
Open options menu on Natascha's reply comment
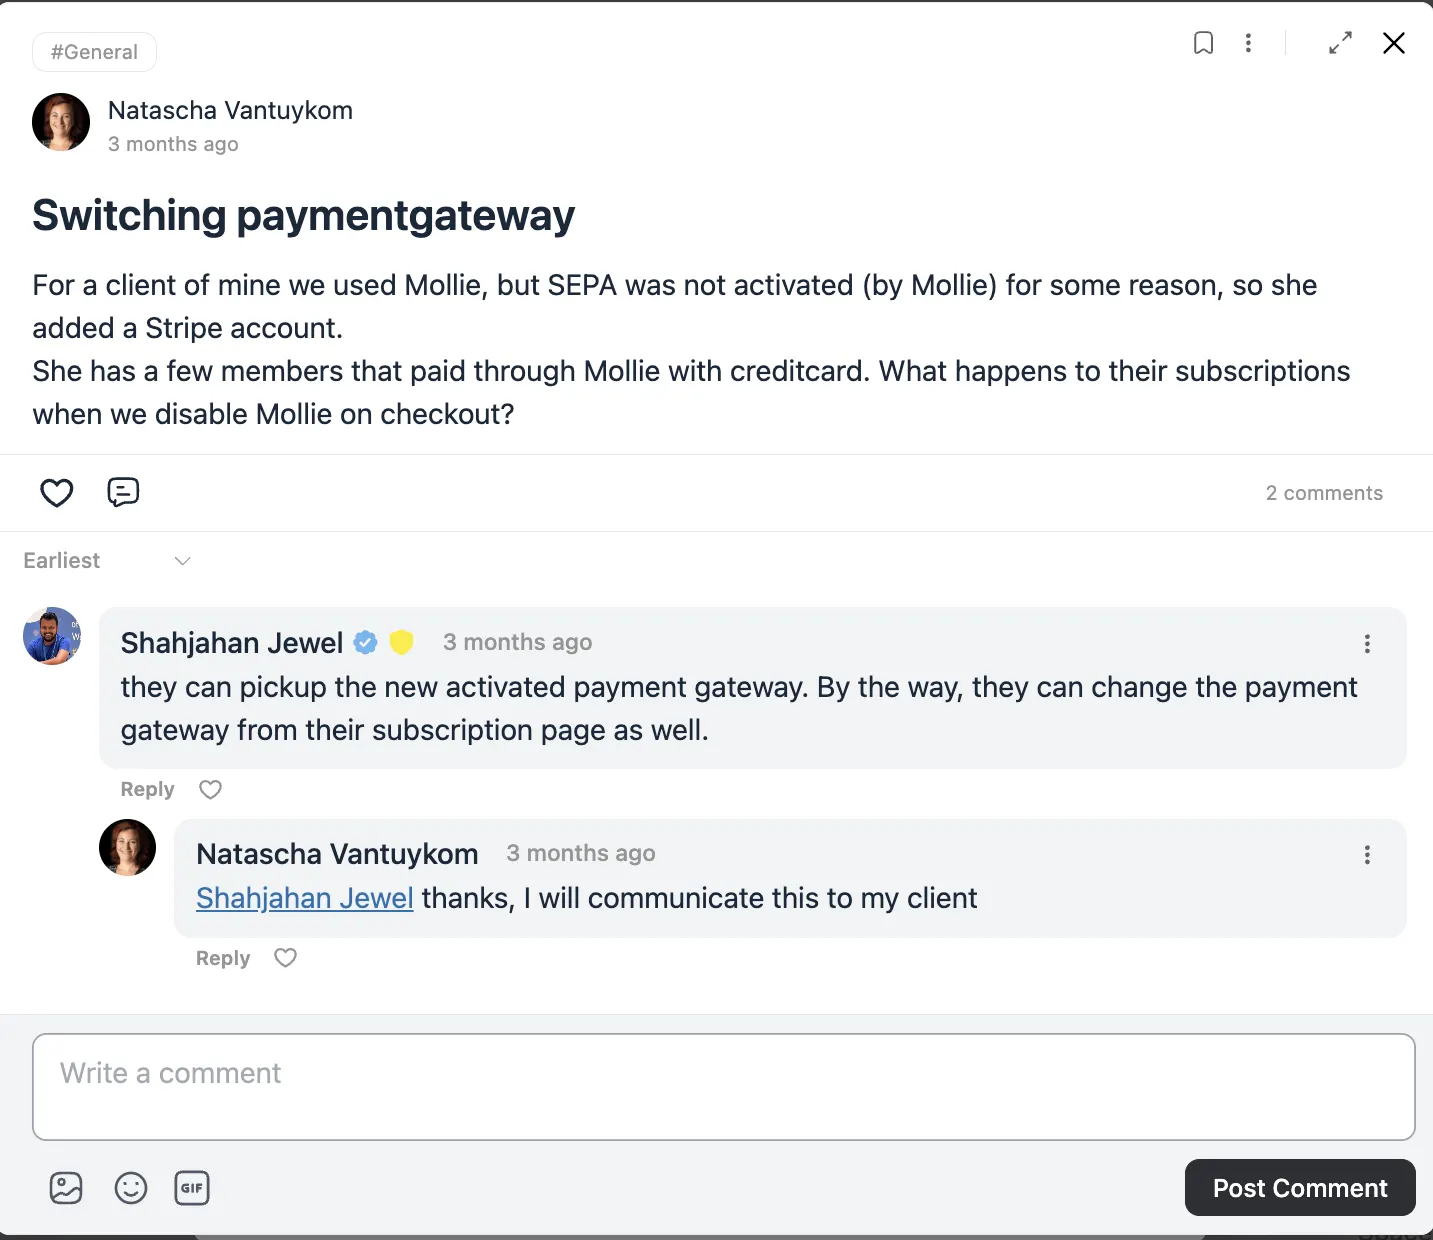click(x=1367, y=855)
